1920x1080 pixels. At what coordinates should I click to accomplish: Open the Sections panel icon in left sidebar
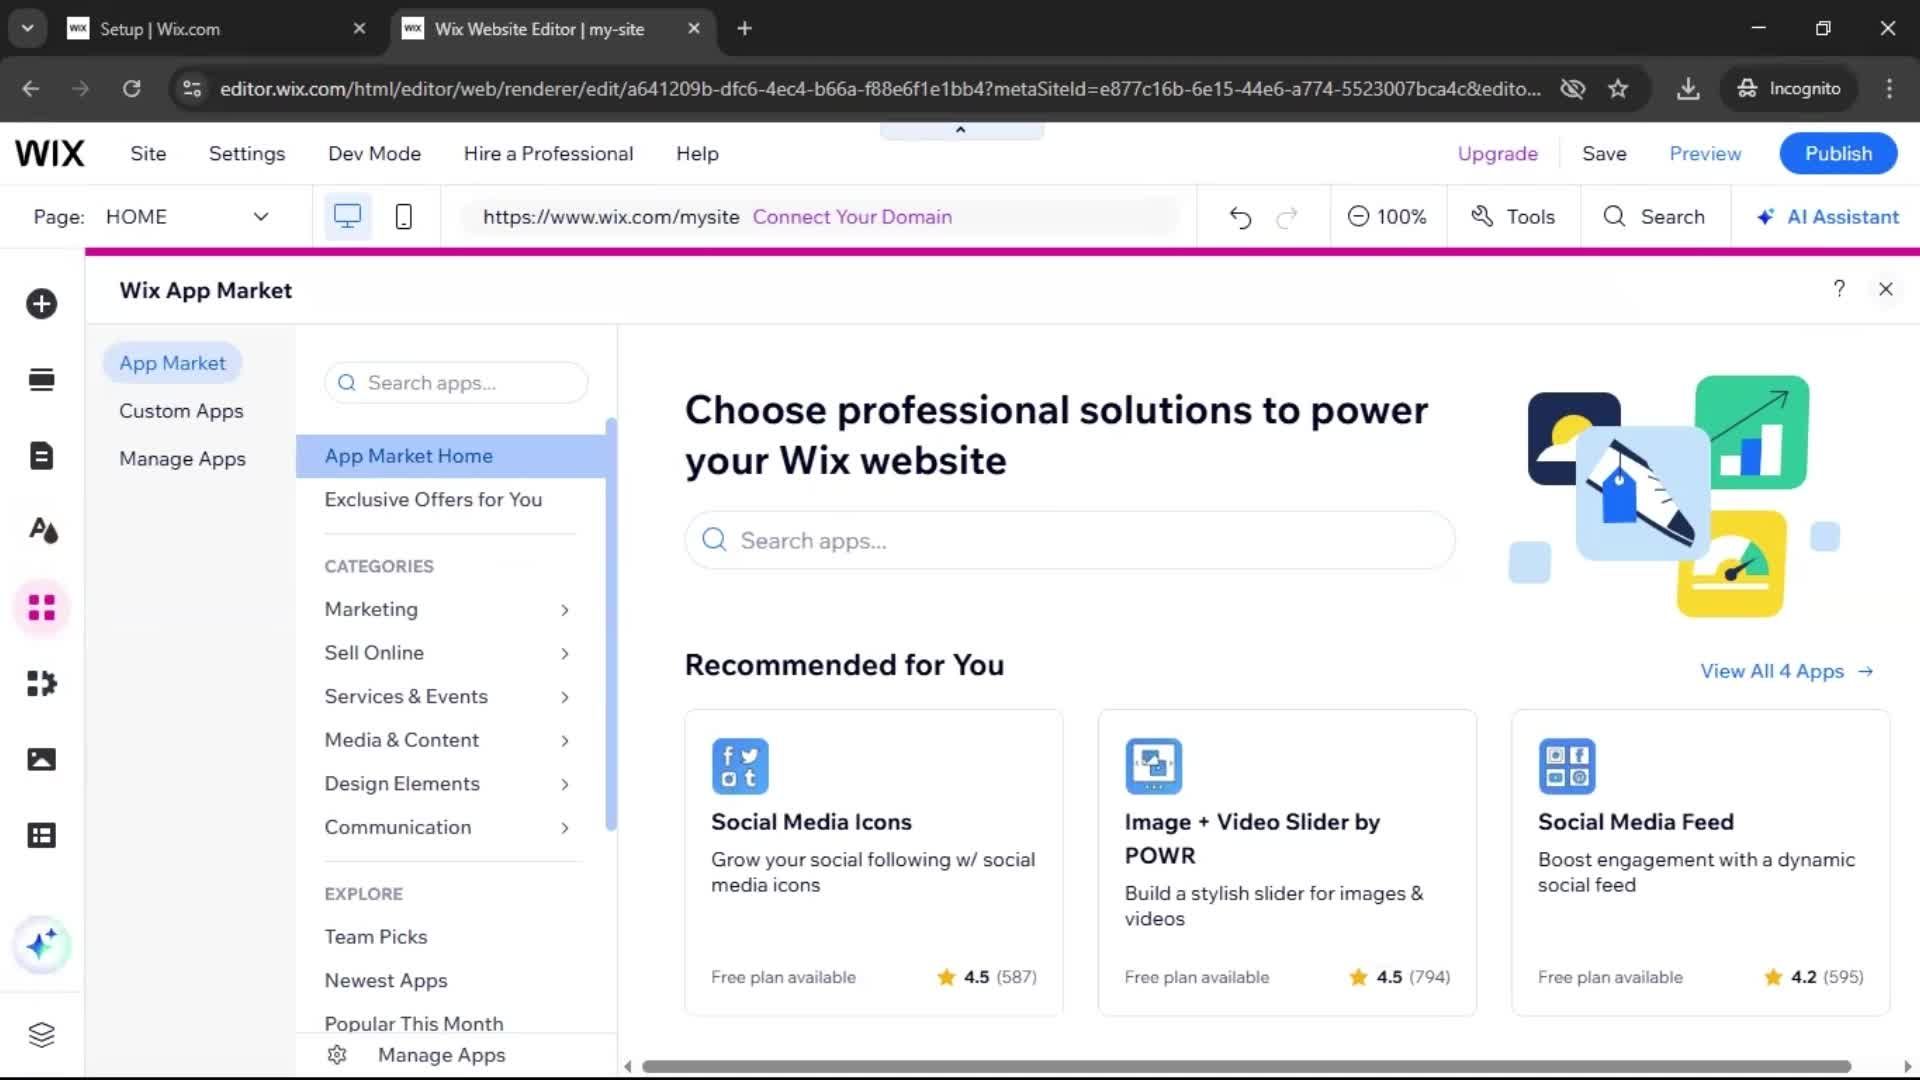41,380
